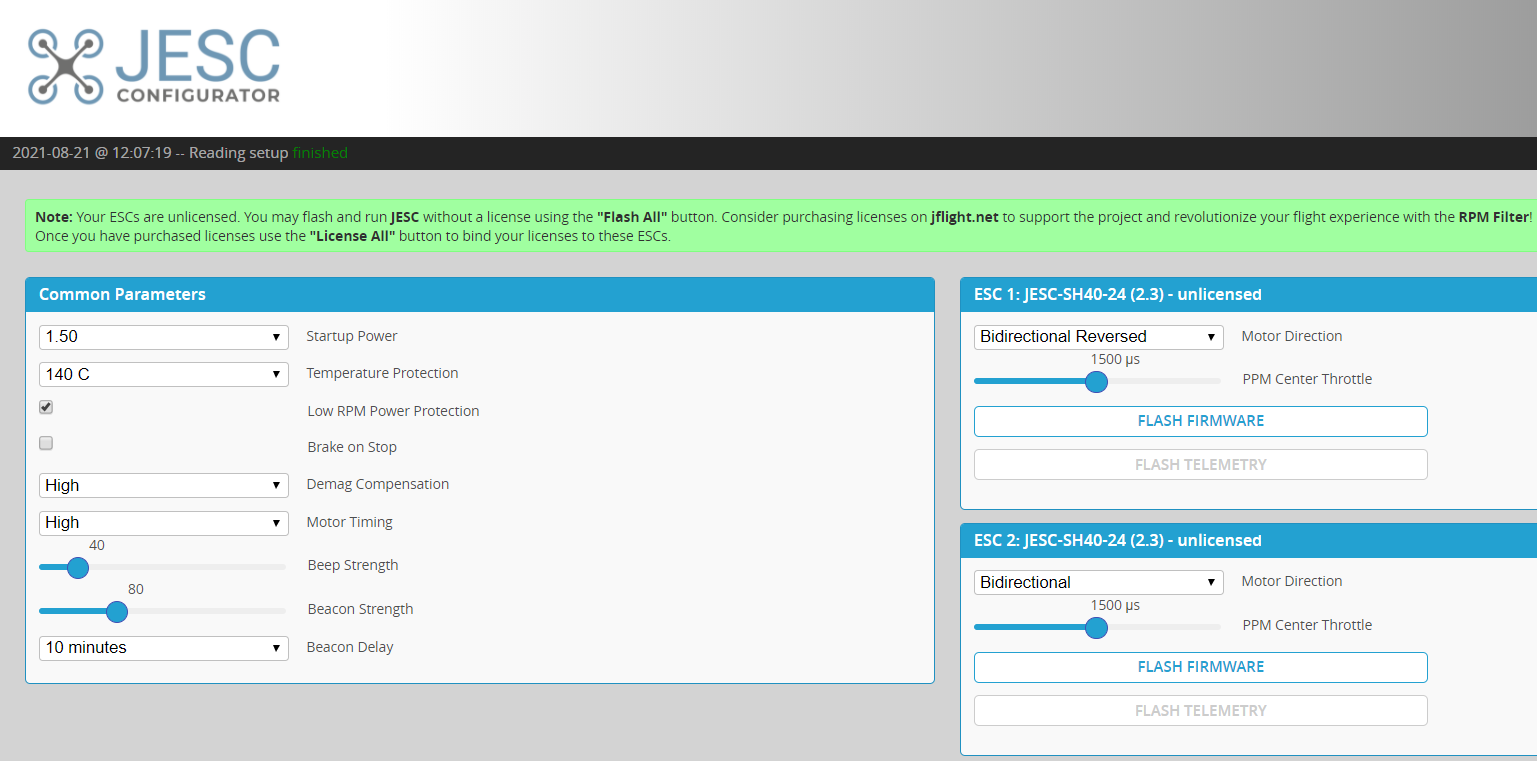Click the Beep Strength slider handle
Screen dimensions: 1537x761
(77, 568)
